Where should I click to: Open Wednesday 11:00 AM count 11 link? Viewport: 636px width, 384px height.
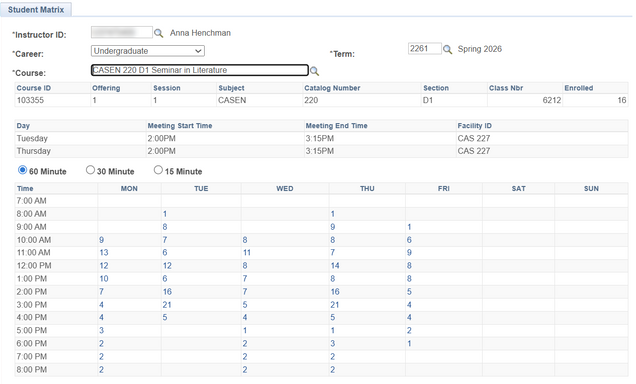pos(247,253)
